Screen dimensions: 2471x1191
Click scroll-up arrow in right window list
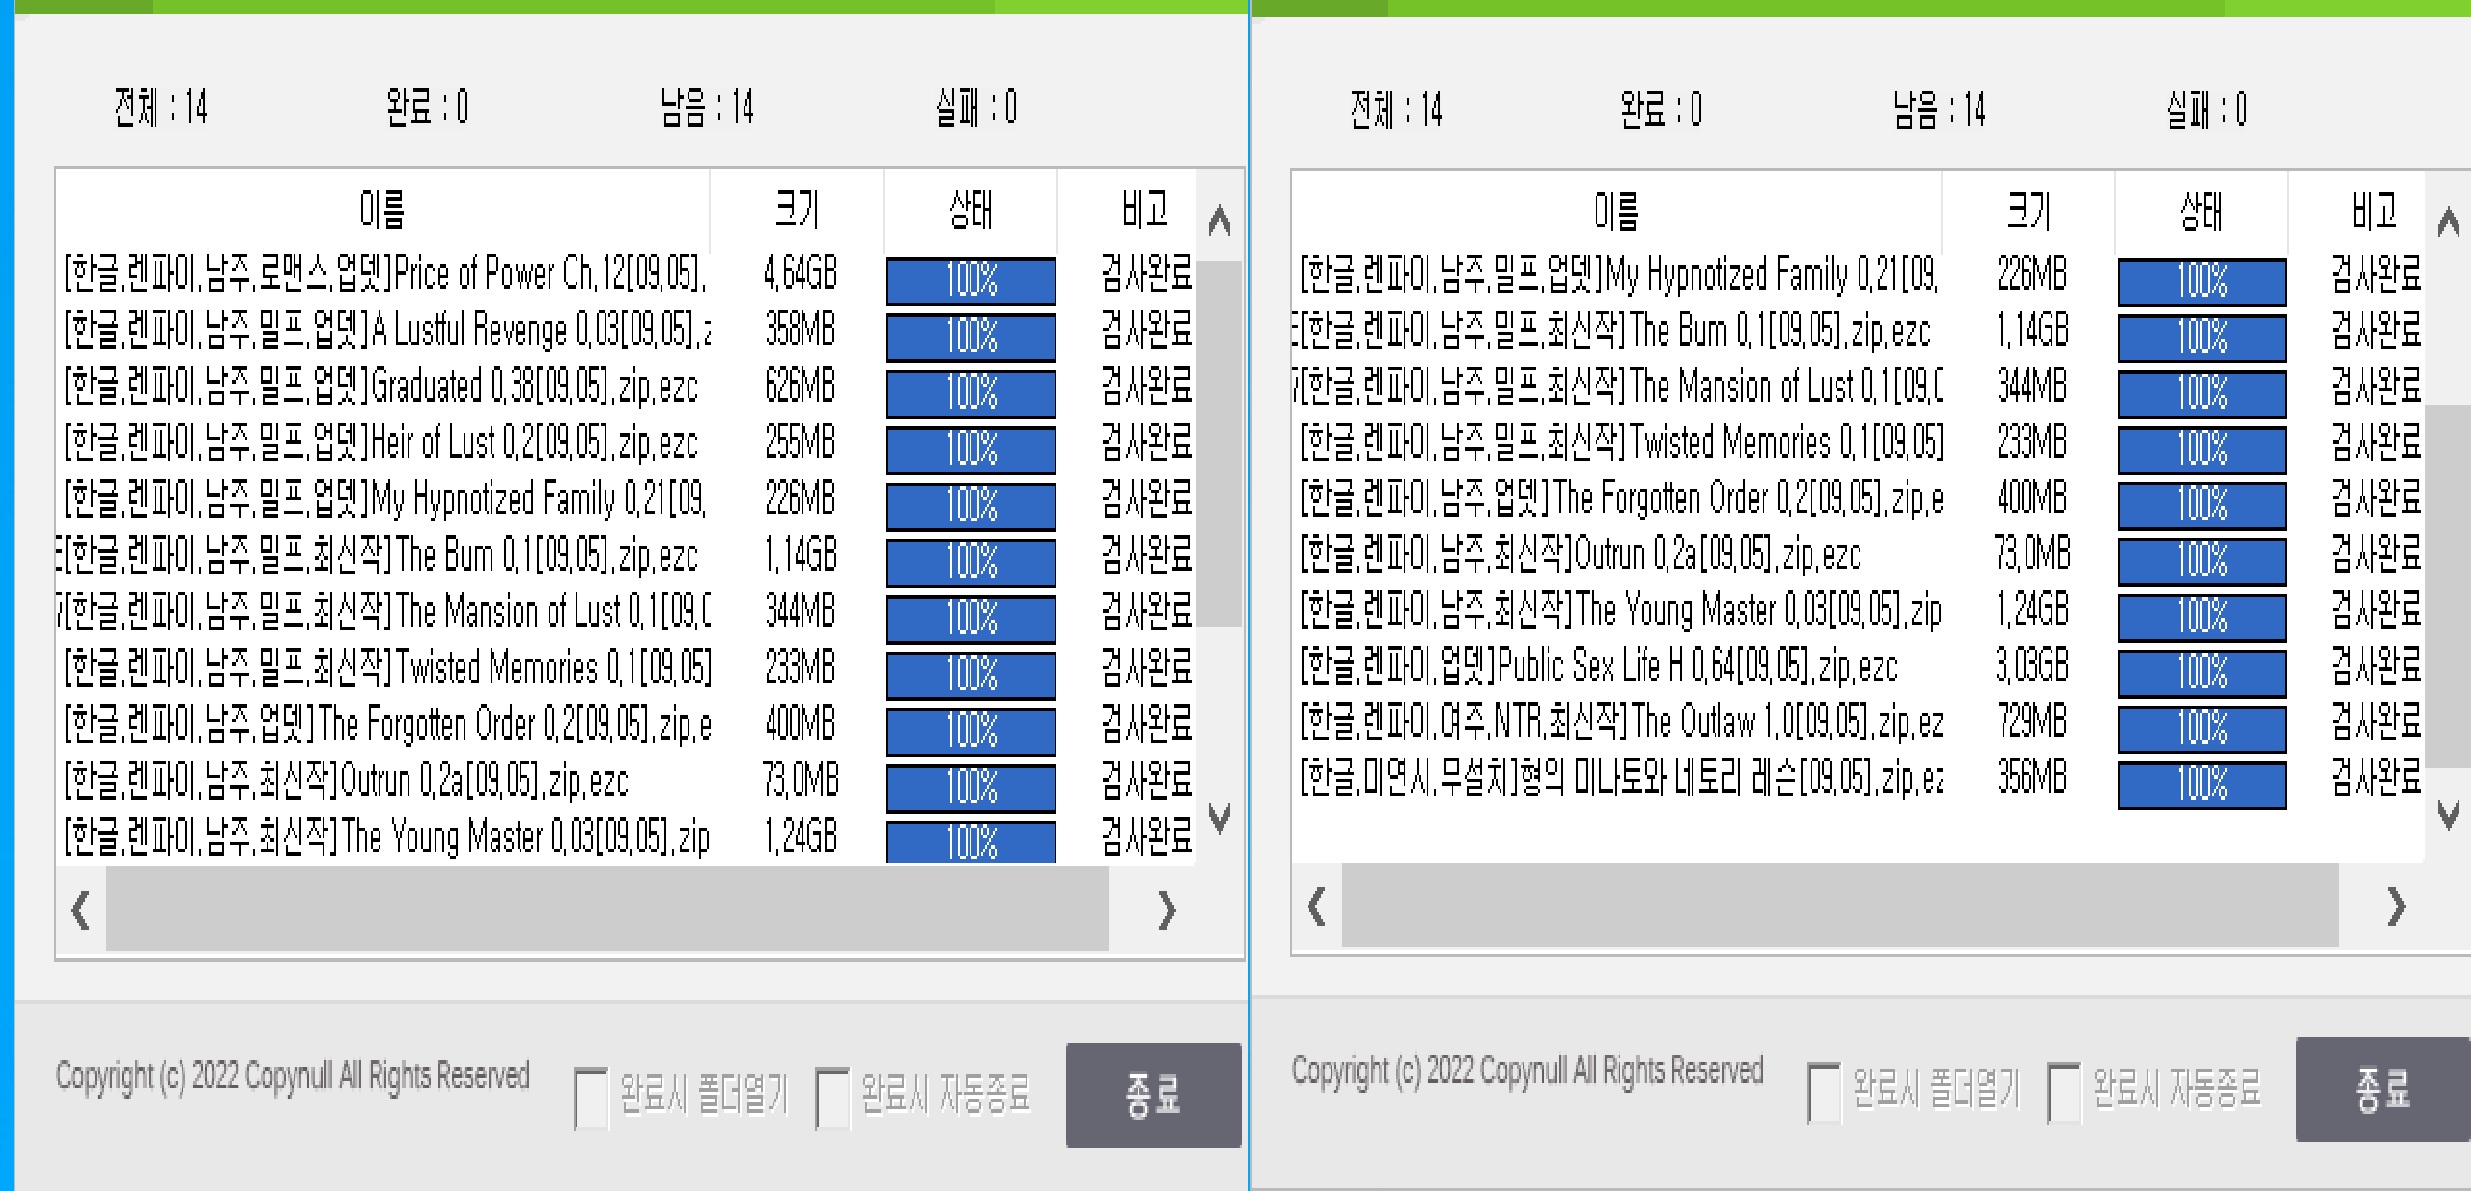(2447, 222)
